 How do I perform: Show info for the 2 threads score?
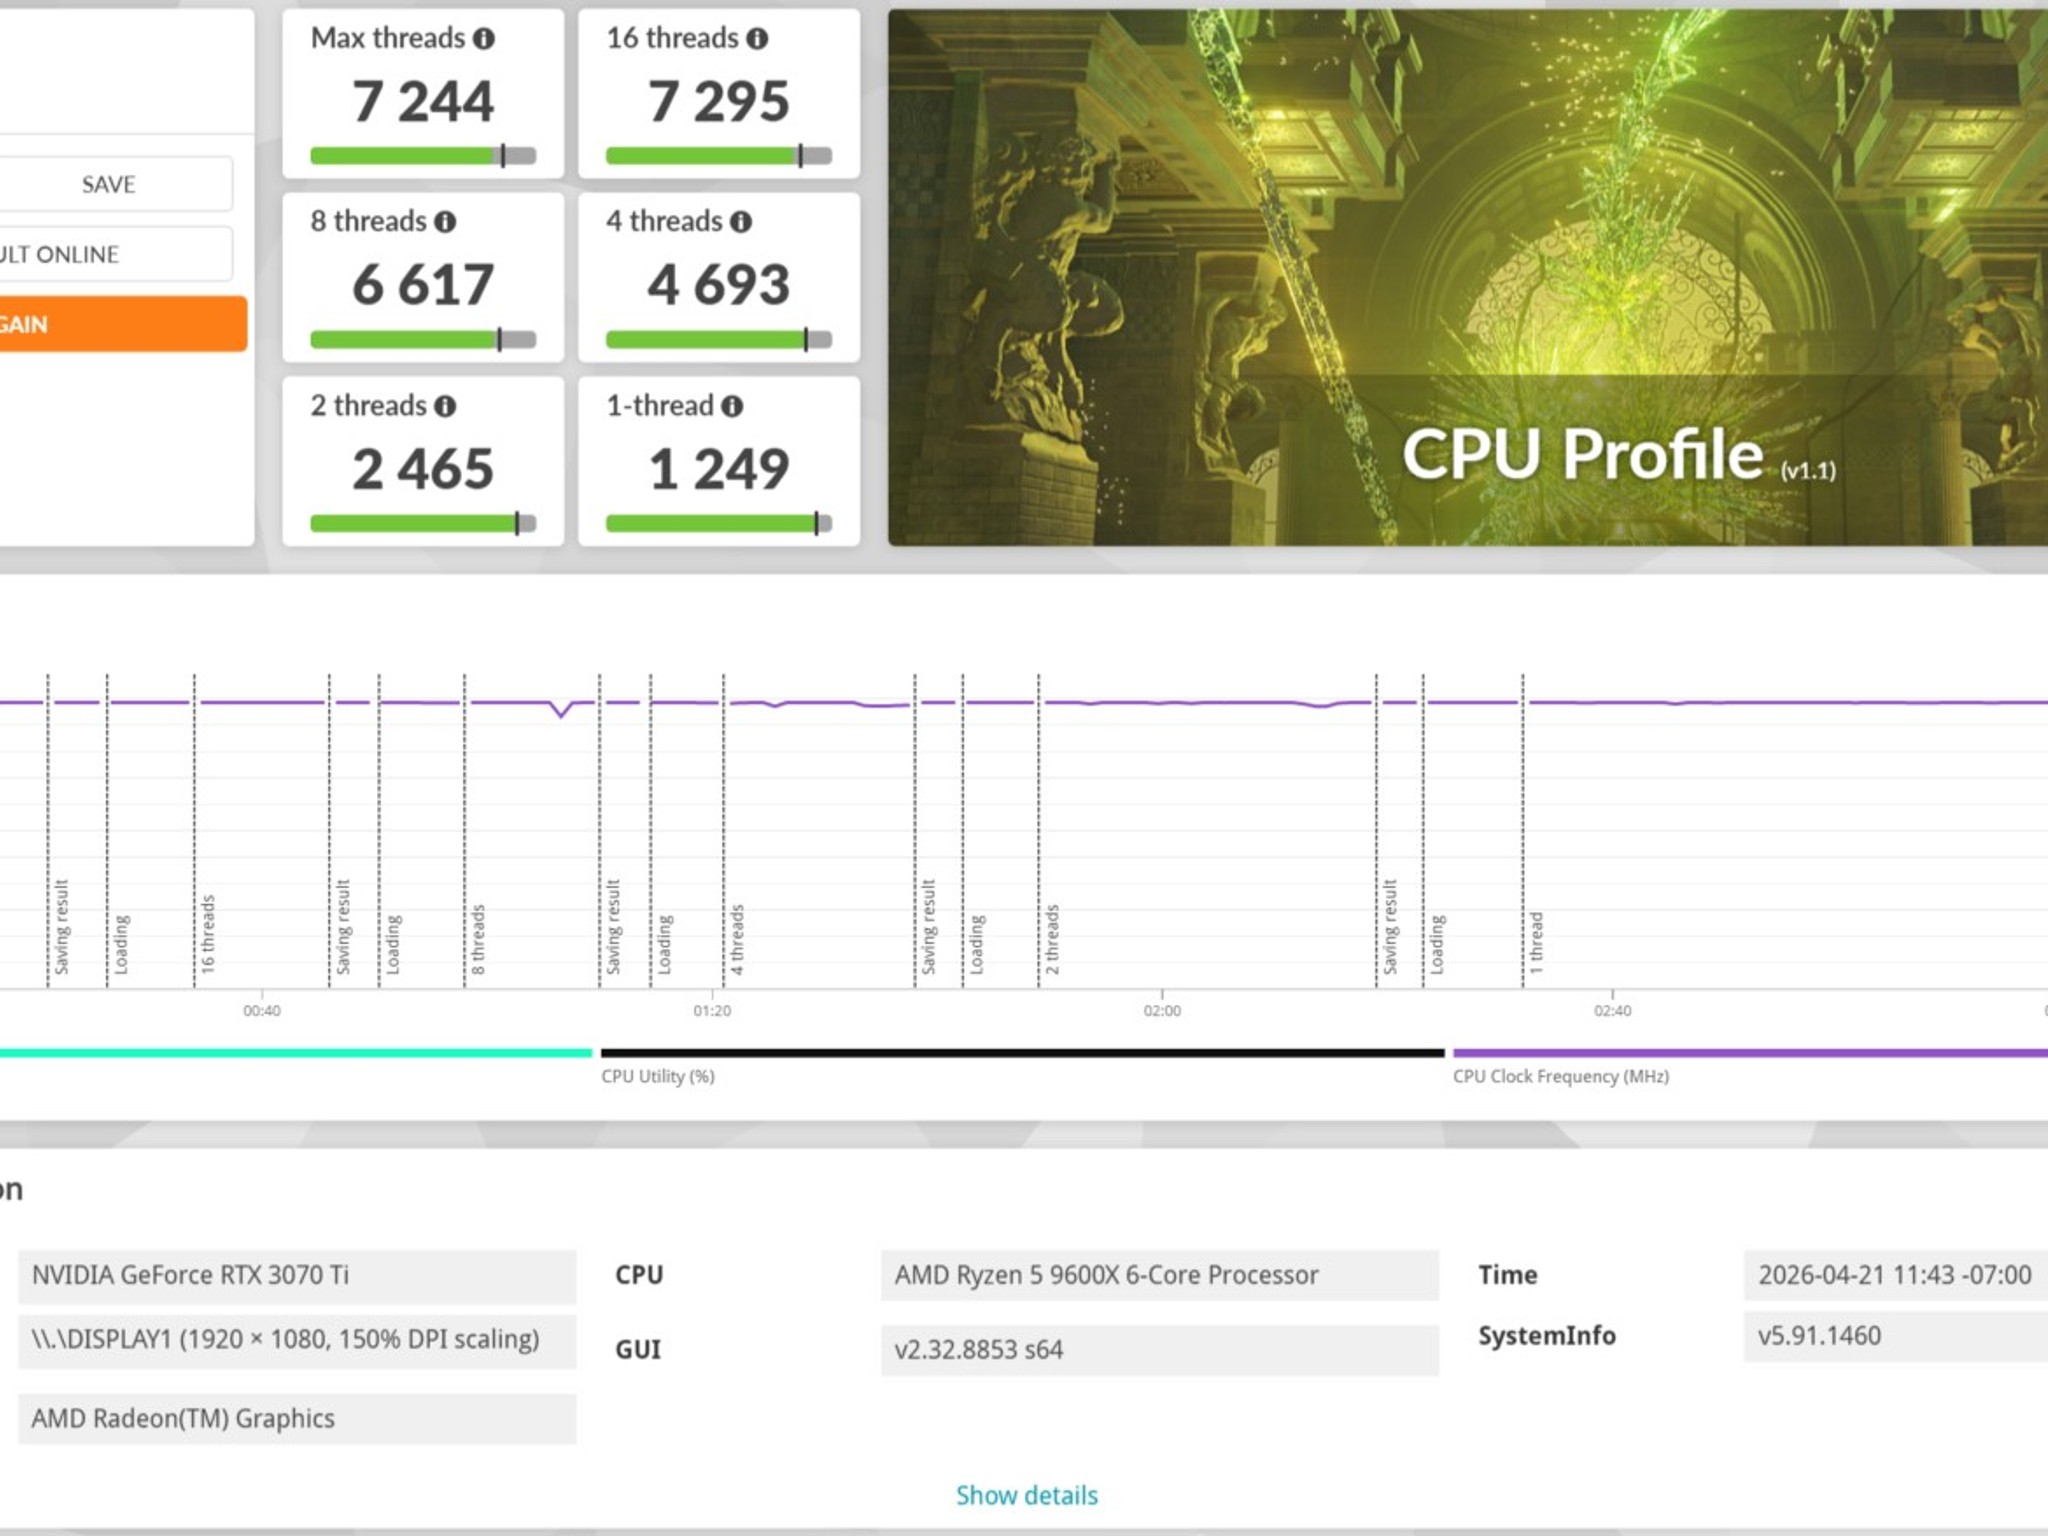[x=445, y=406]
